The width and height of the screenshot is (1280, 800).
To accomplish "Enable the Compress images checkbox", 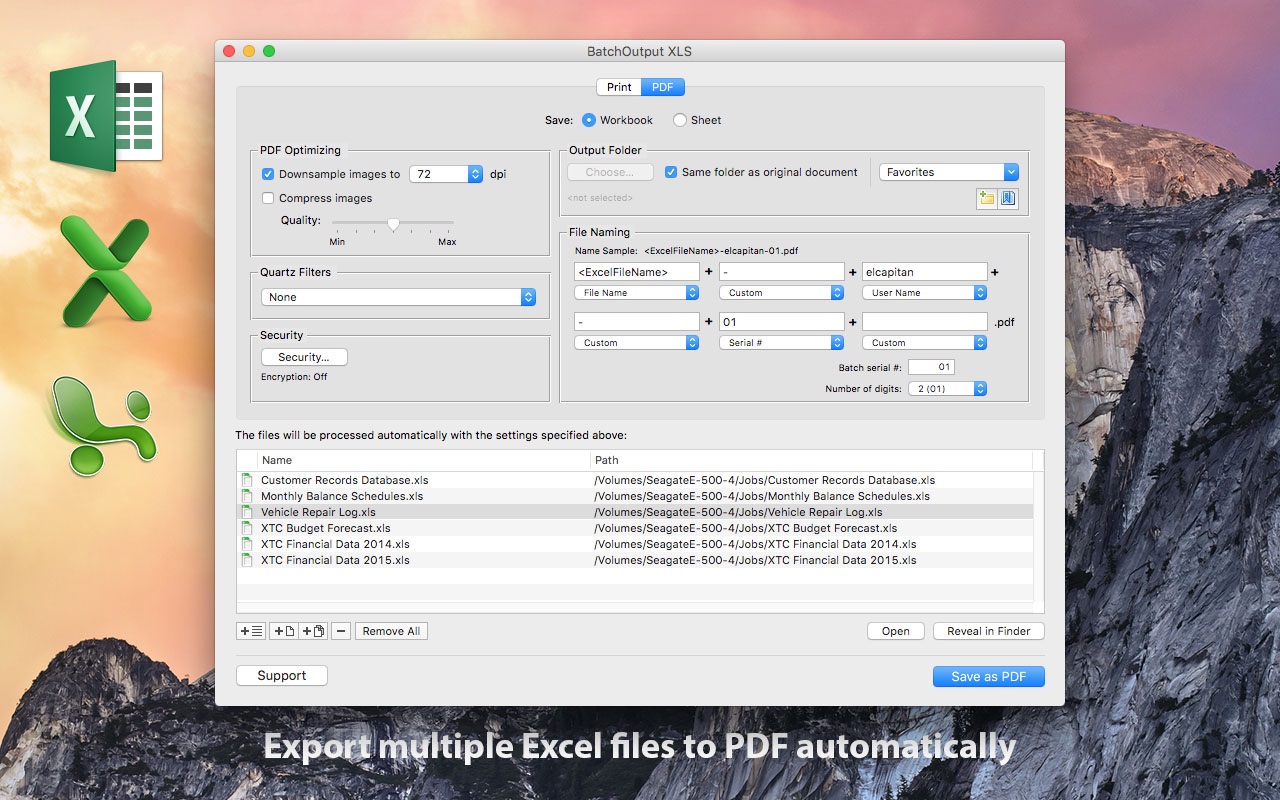I will (x=268, y=198).
